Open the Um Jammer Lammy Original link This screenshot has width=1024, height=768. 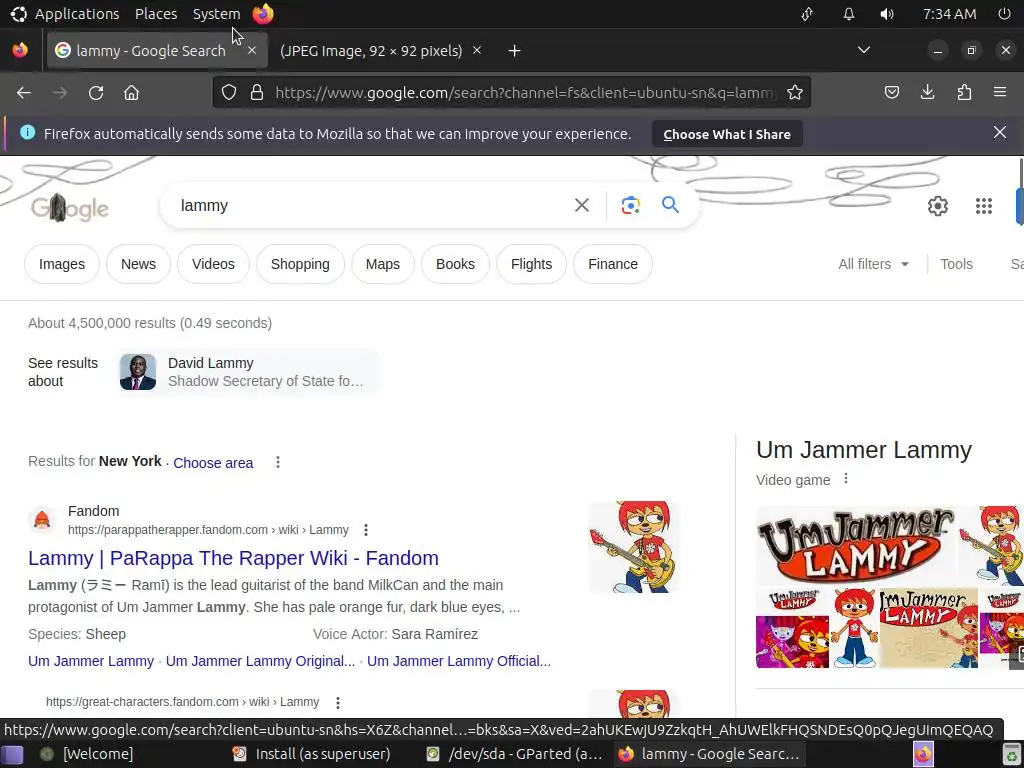point(261,661)
